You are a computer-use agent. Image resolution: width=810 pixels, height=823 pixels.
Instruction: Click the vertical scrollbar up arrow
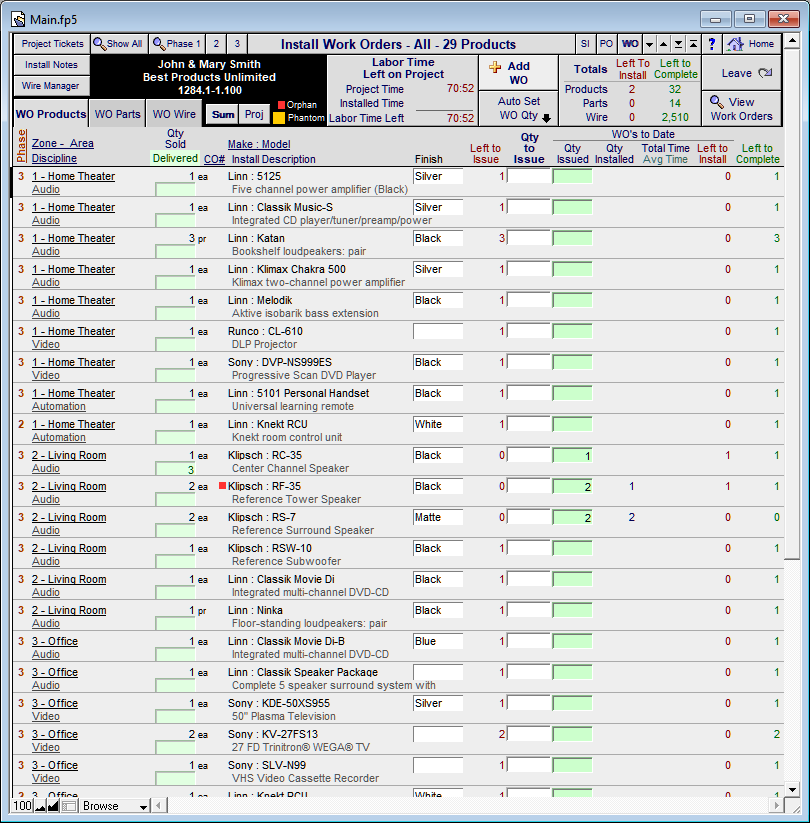[x=792, y=41]
